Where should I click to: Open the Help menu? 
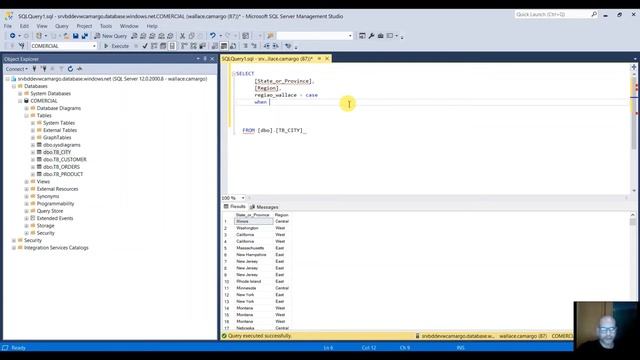point(152,26)
